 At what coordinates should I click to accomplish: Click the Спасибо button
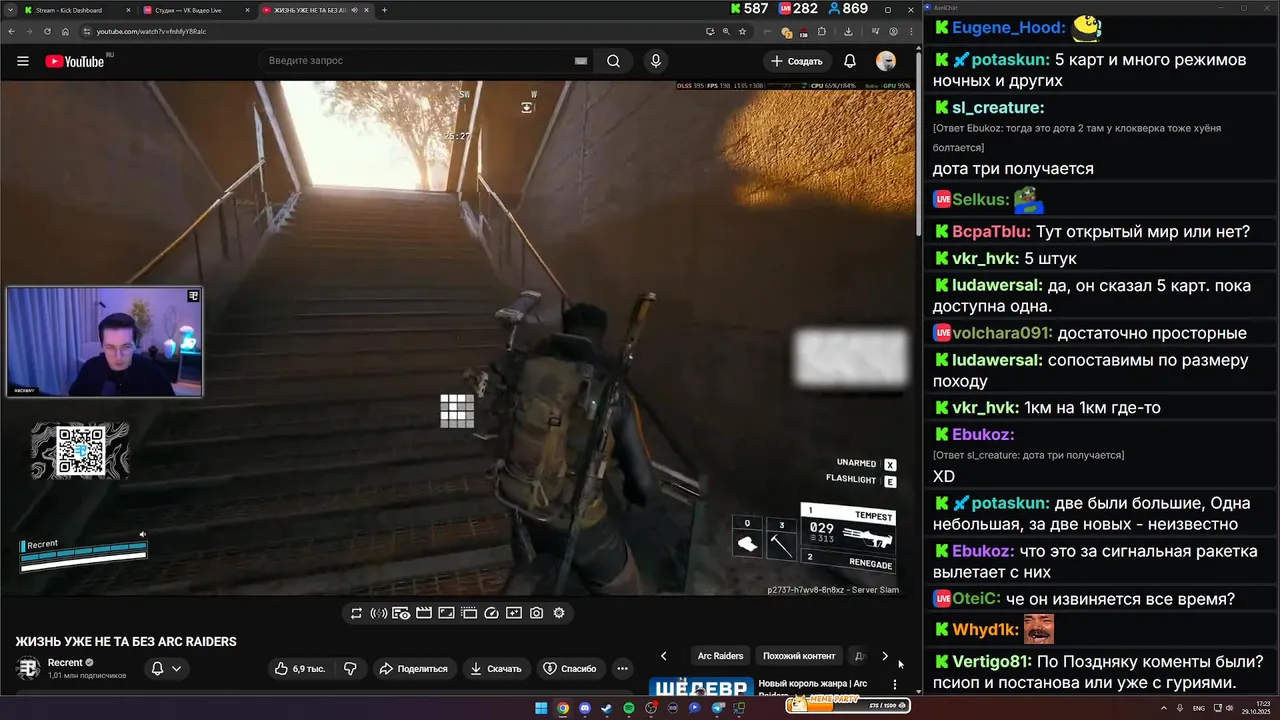click(x=569, y=668)
